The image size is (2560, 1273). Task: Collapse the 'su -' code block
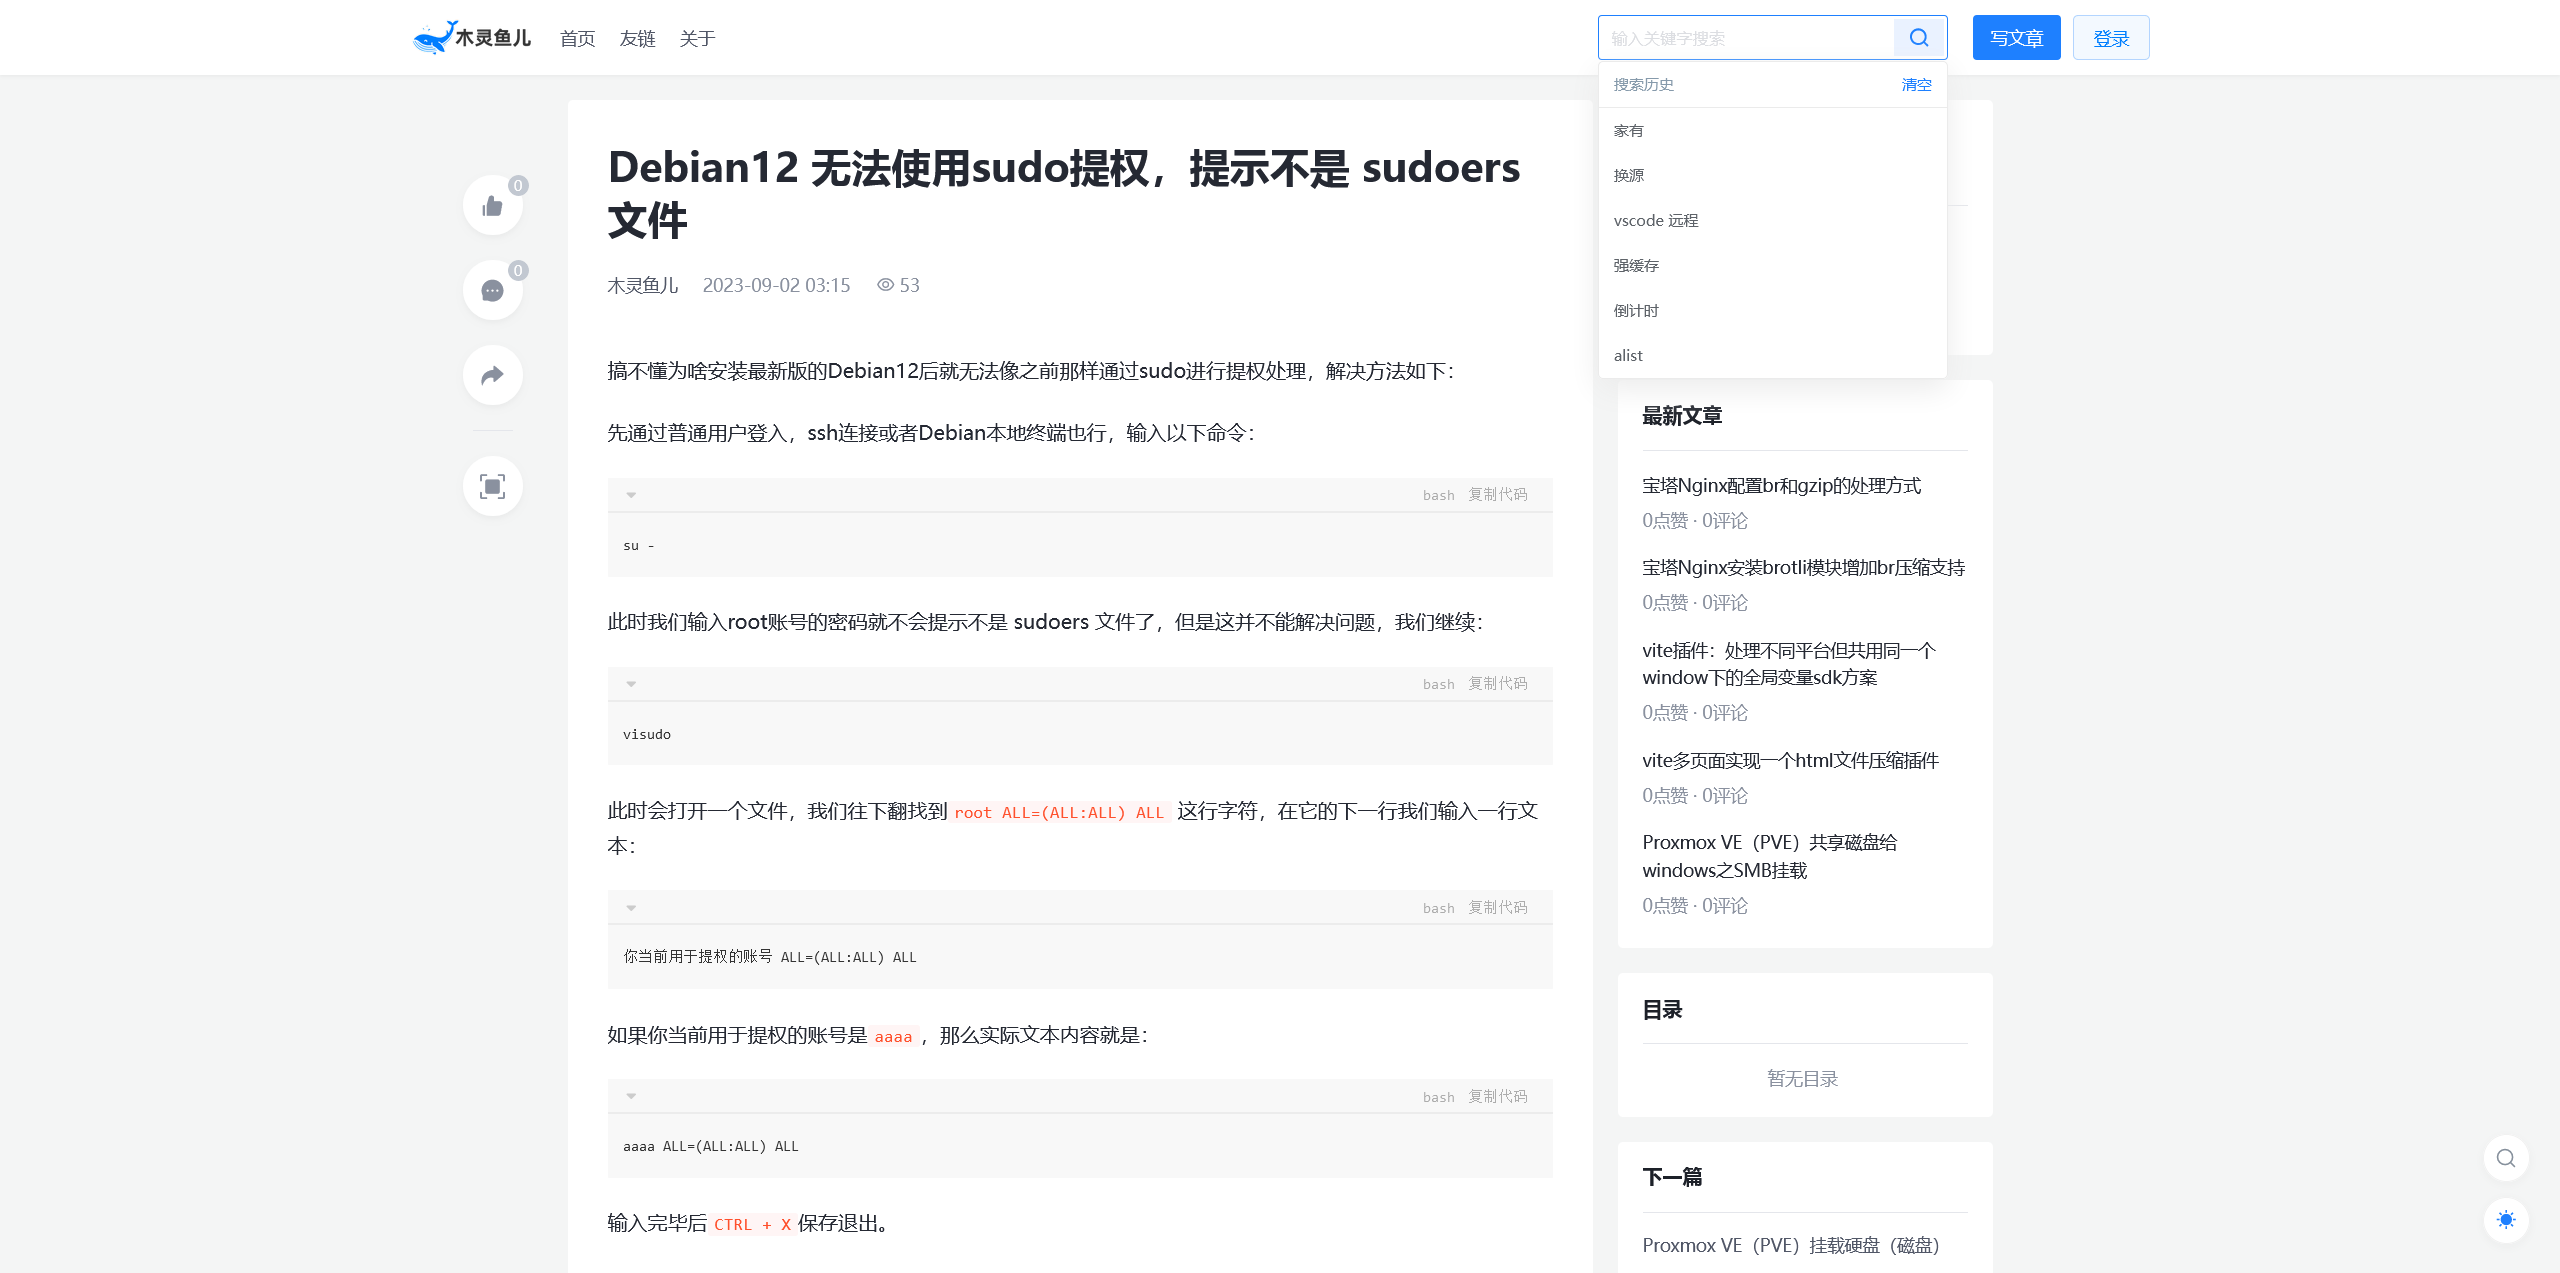coord(631,495)
